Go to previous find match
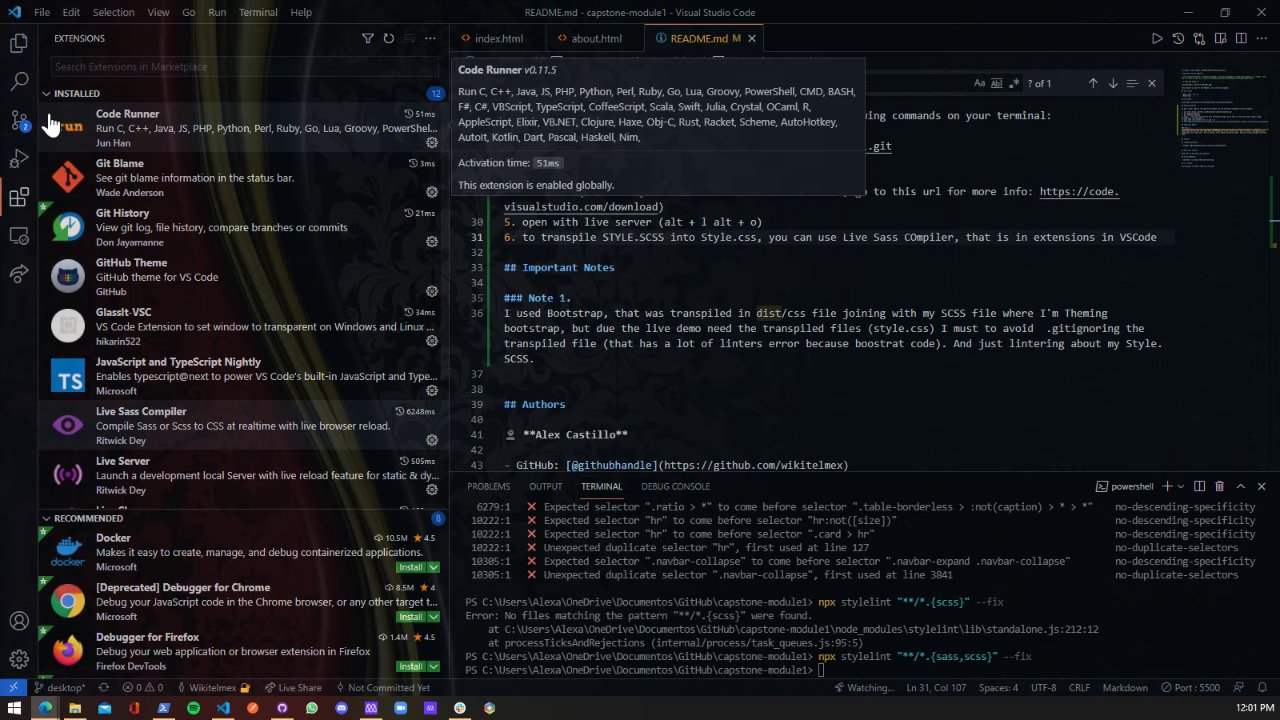Image resolution: width=1280 pixels, height=720 pixels. (1093, 83)
